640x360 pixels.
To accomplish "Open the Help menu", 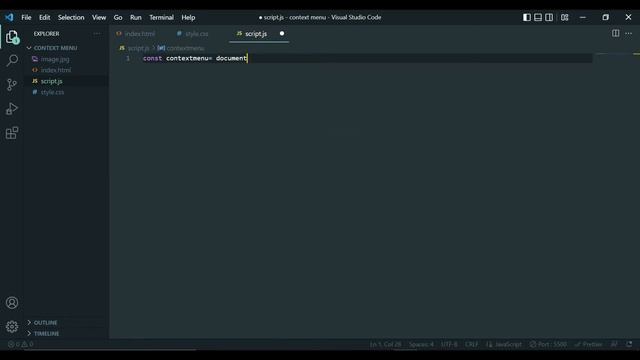I will (188, 17).
